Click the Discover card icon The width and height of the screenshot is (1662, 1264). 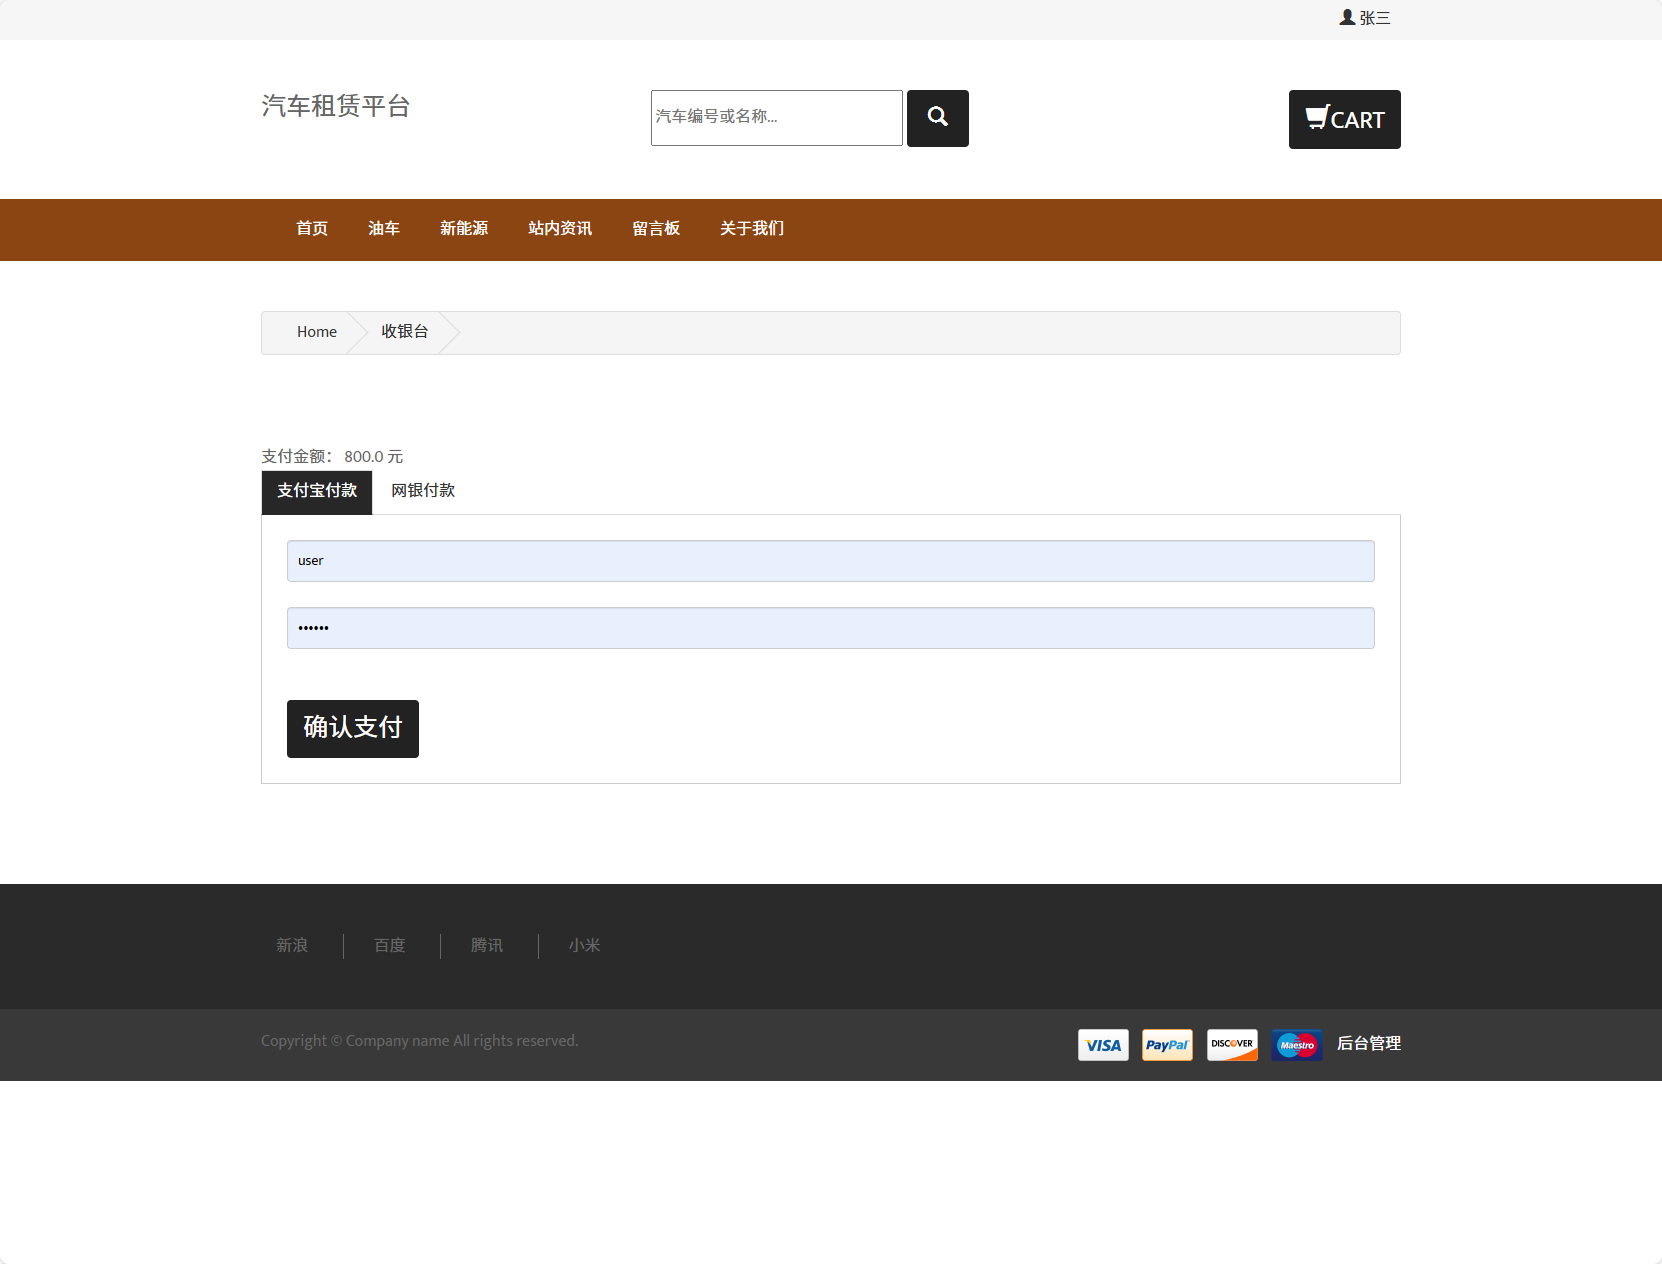point(1232,1044)
